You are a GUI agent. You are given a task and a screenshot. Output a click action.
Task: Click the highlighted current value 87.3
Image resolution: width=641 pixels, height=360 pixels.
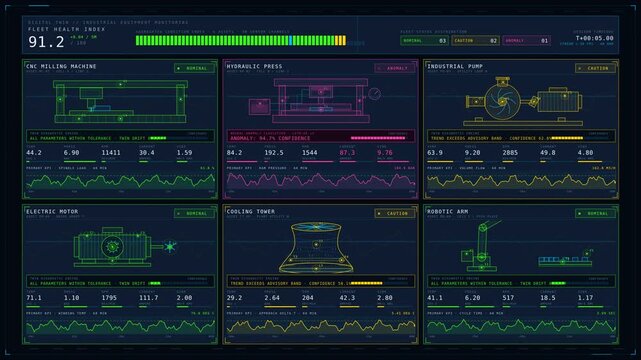click(347, 152)
